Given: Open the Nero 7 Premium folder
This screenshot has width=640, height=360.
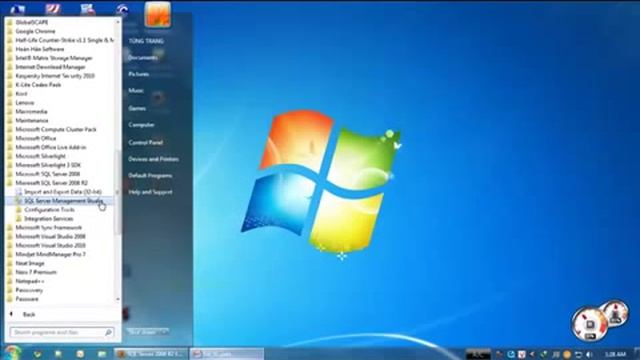Looking at the screenshot, I should 36,272.
